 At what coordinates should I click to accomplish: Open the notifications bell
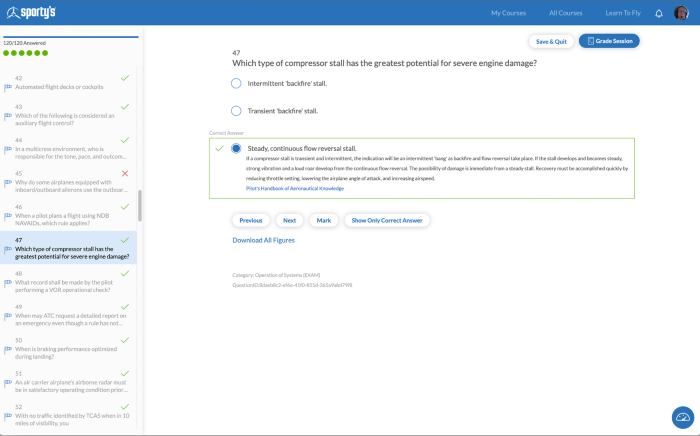pyautogui.click(x=659, y=13)
